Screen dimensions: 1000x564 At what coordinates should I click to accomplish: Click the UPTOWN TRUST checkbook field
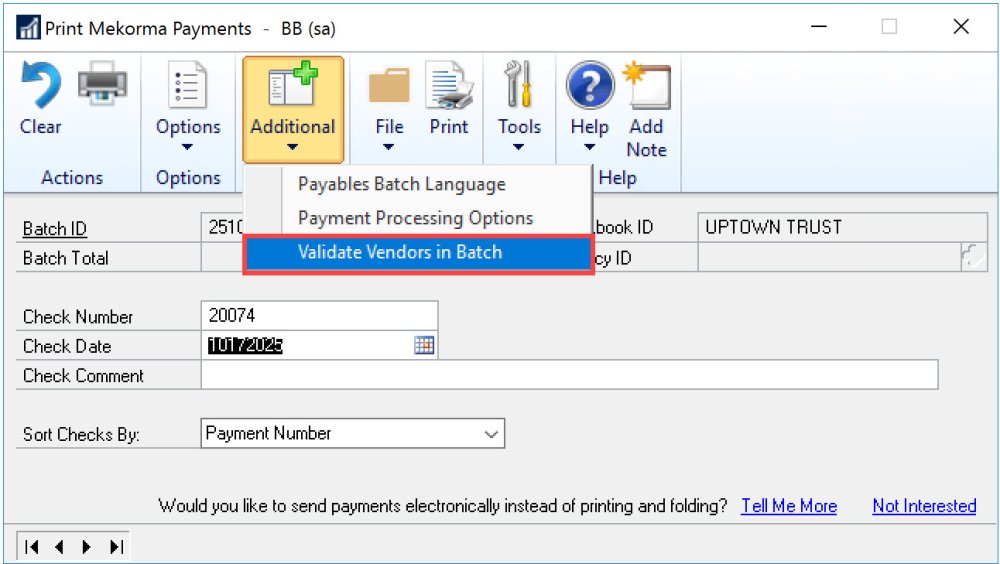click(x=842, y=227)
